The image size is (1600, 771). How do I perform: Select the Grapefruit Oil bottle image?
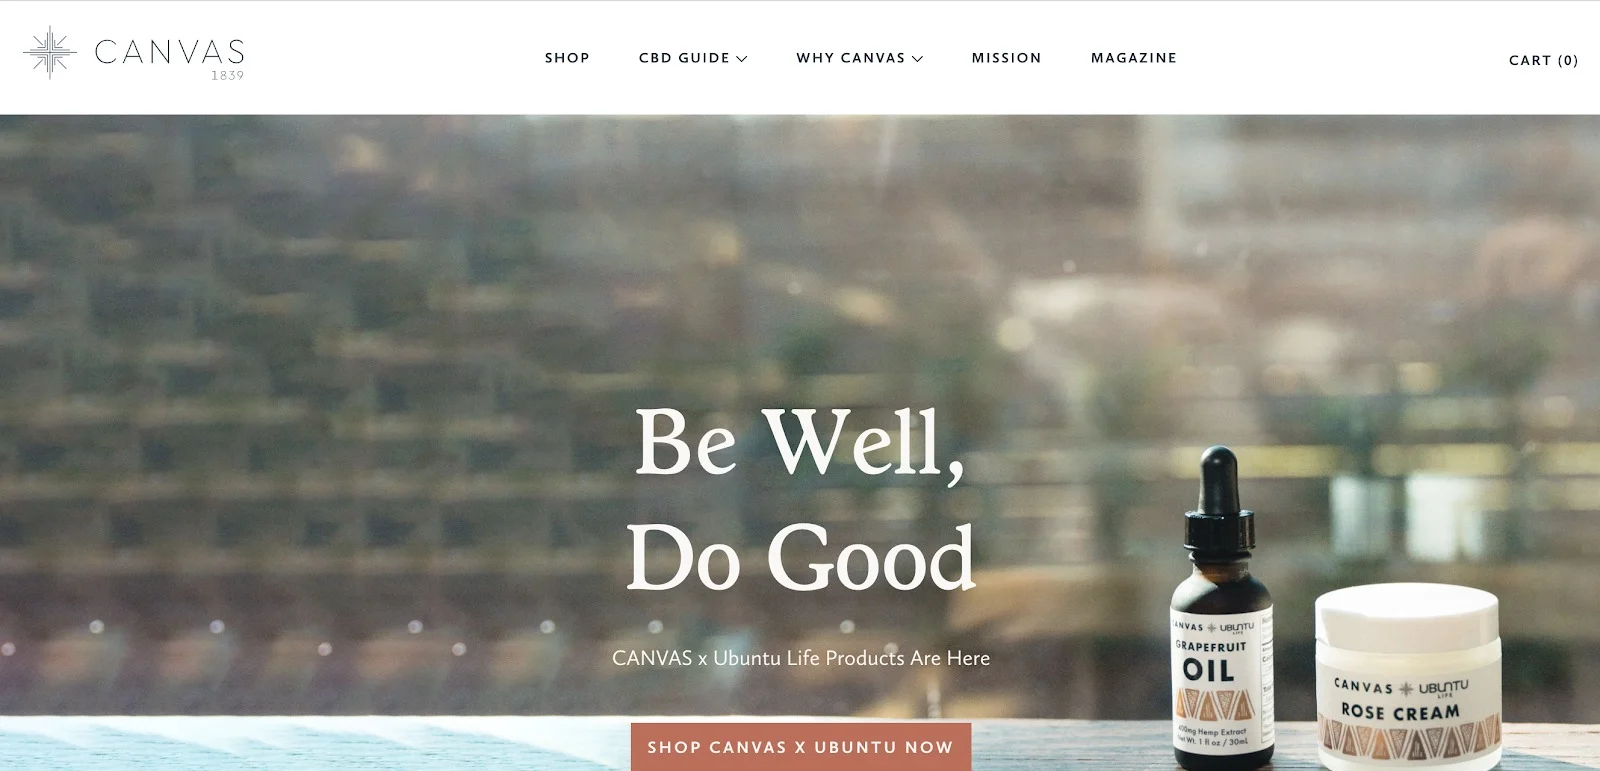pos(1222,608)
